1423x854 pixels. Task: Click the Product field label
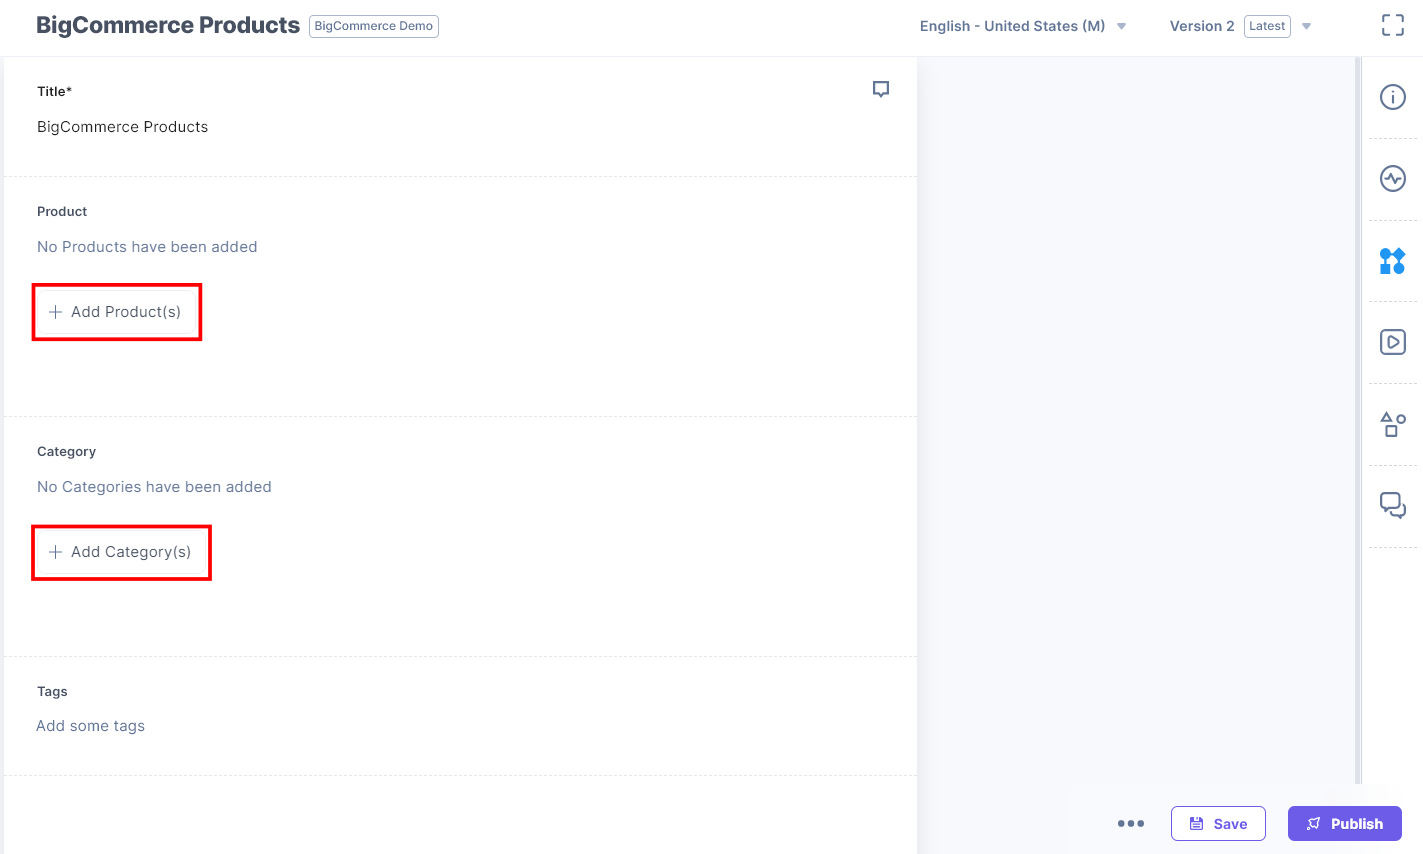click(x=62, y=211)
